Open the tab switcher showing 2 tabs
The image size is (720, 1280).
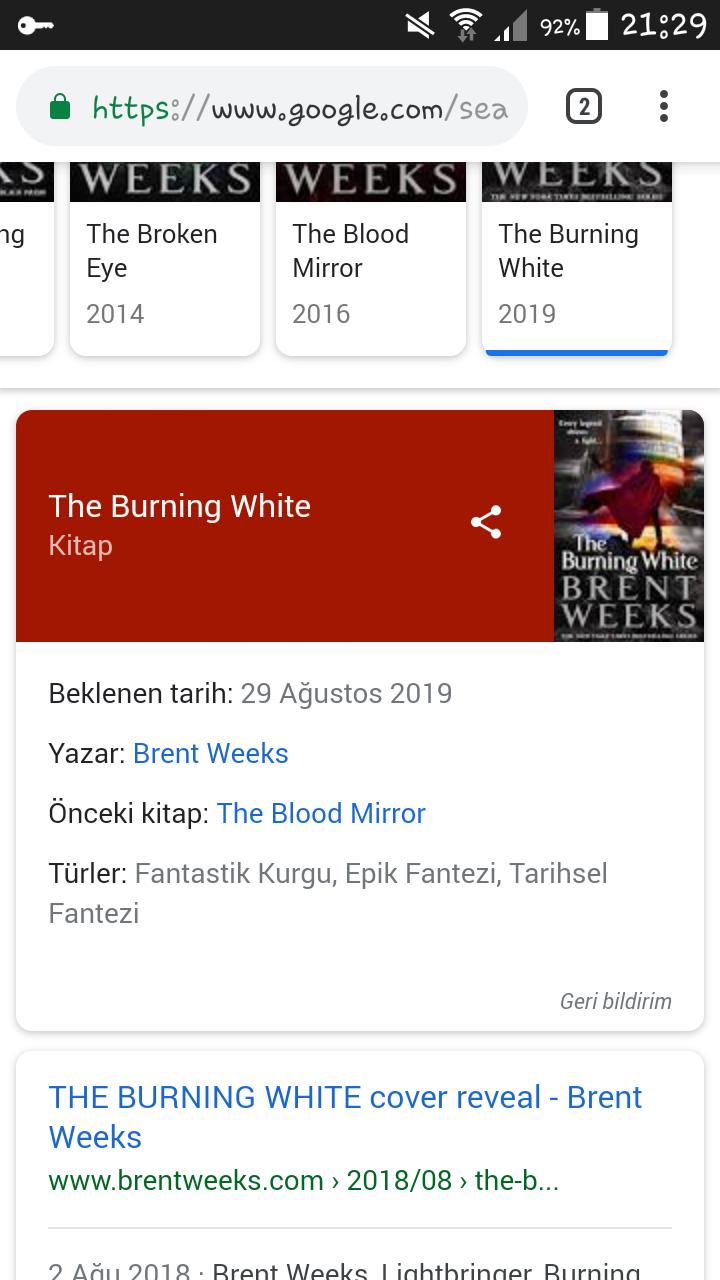(x=584, y=106)
